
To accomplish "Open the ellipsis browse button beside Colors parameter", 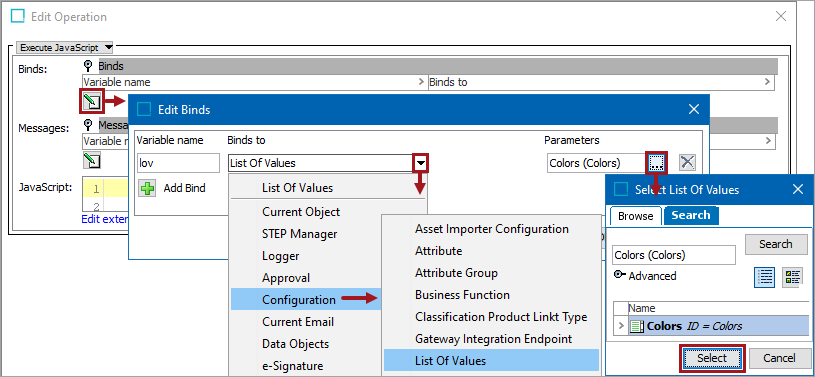I will point(656,163).
